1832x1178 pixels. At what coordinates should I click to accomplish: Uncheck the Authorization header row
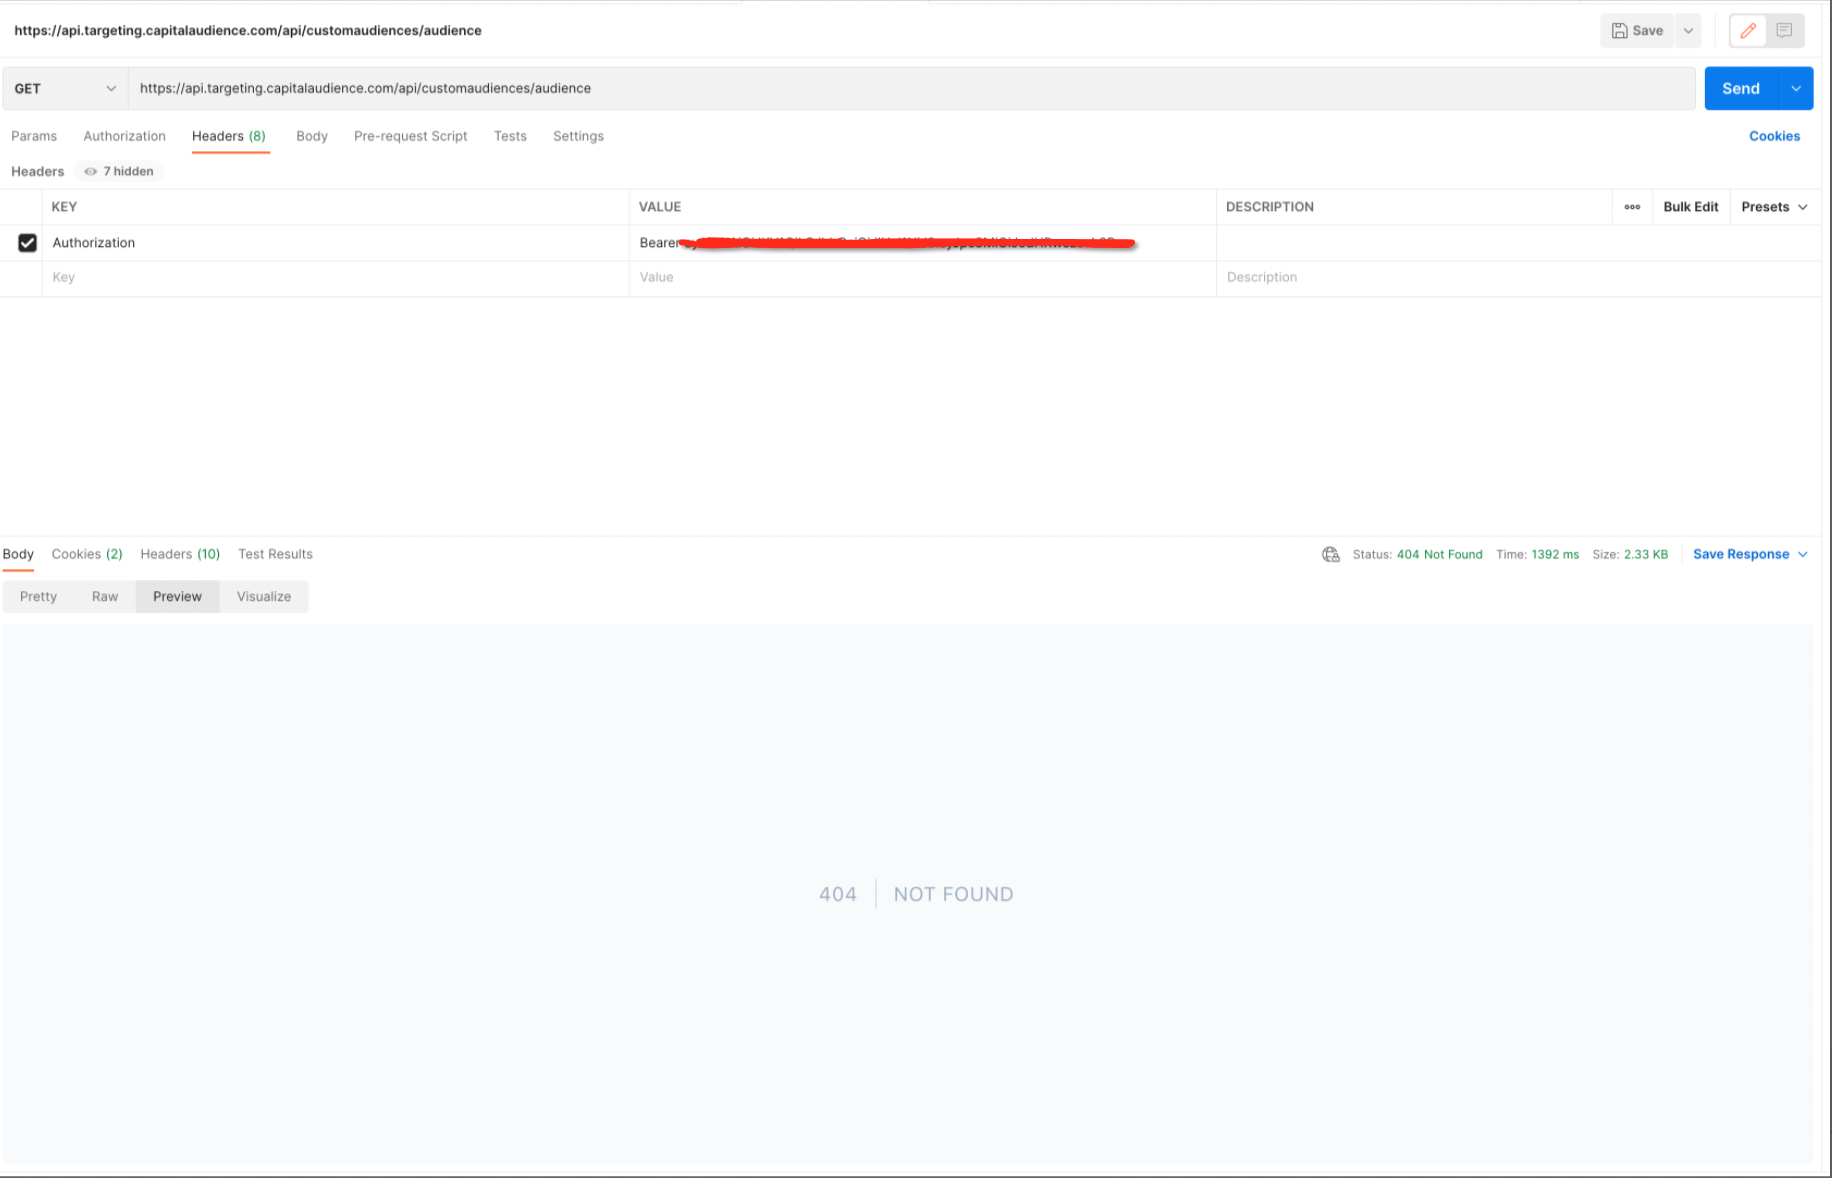pyautogui.click(x=27, y=242)
